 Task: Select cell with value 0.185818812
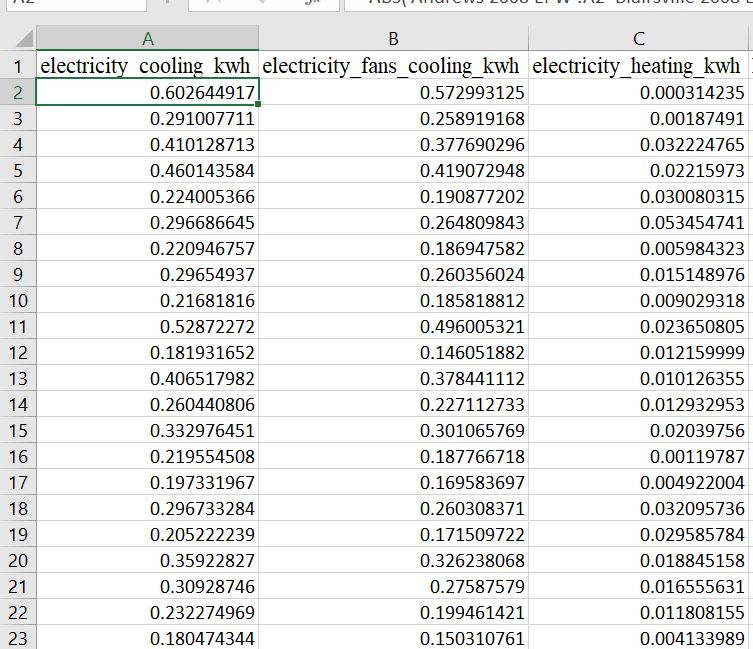click(x=393, y=301)
